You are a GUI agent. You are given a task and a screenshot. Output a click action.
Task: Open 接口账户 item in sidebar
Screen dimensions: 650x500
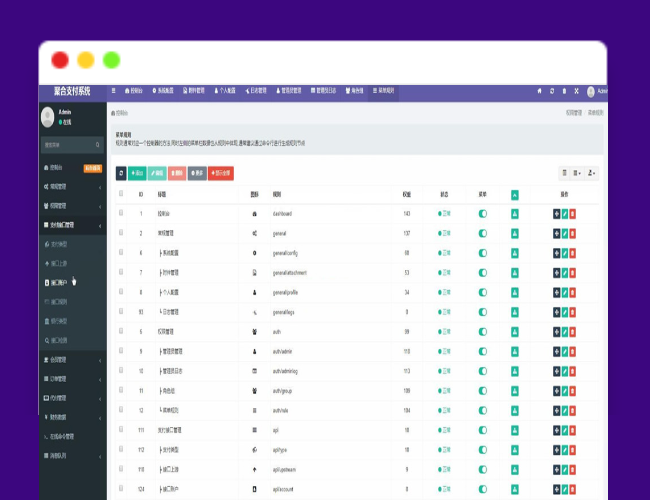58,283
